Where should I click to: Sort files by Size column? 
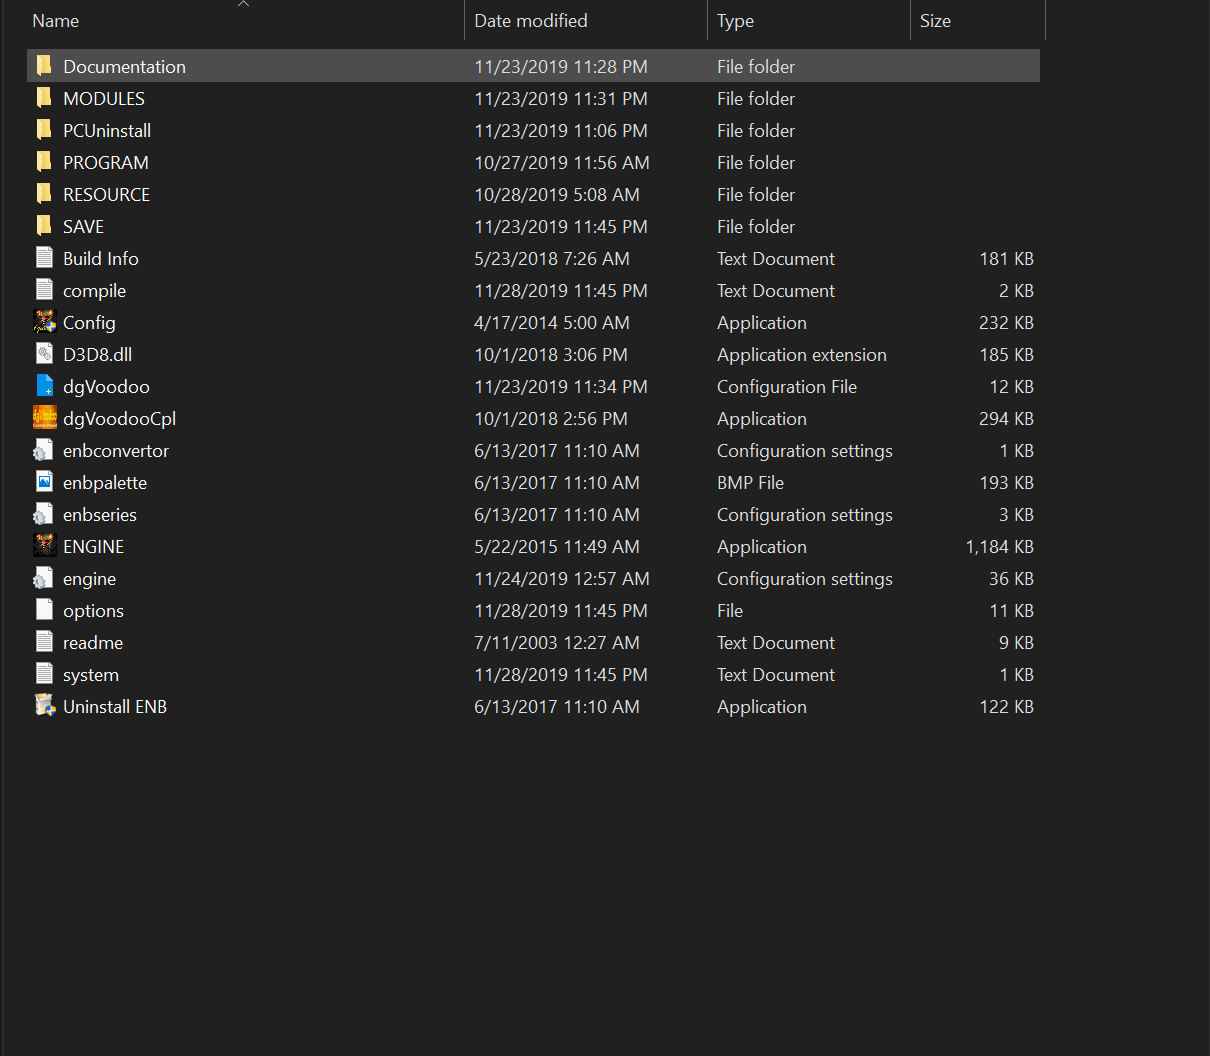pyautogui.click(x=935, y=21)
